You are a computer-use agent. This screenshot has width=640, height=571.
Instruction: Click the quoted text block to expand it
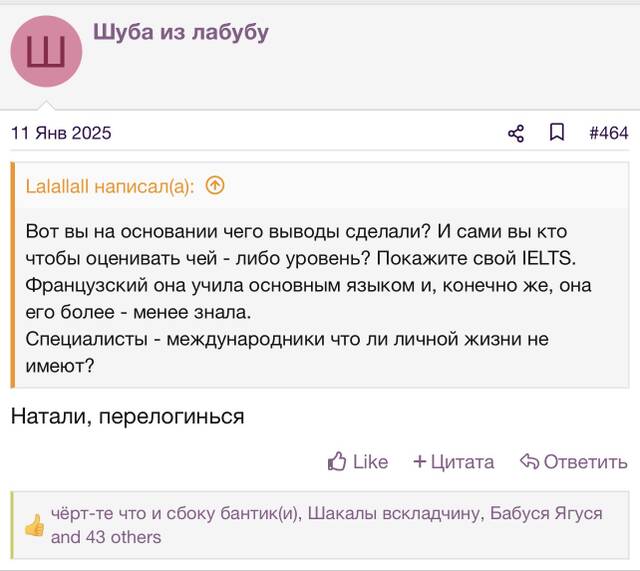(320, 298)
